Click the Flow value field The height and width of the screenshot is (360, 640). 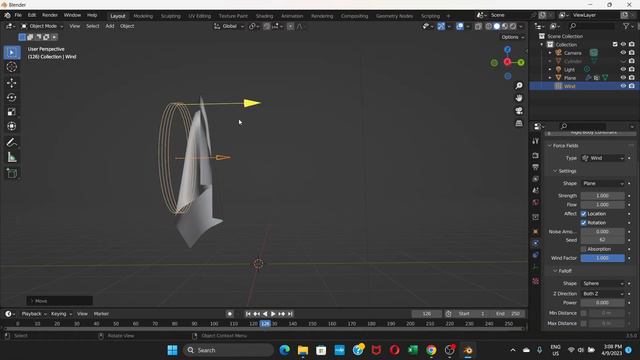coord(602,204)
